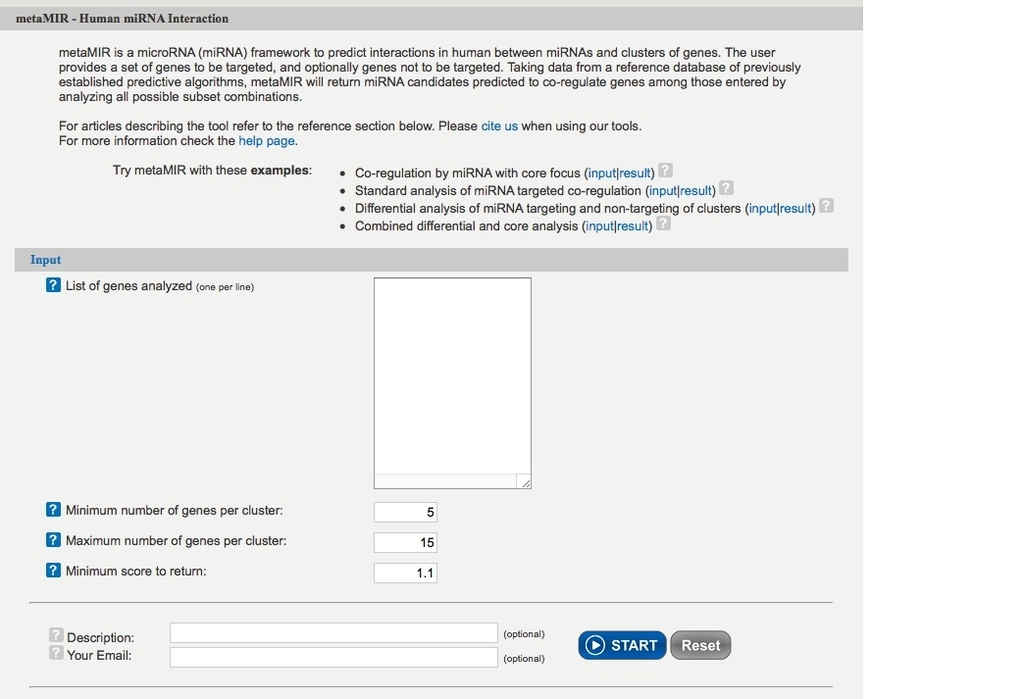Click the genes list text area
Screen dimensions: 1024x699
tap(453, 383)
